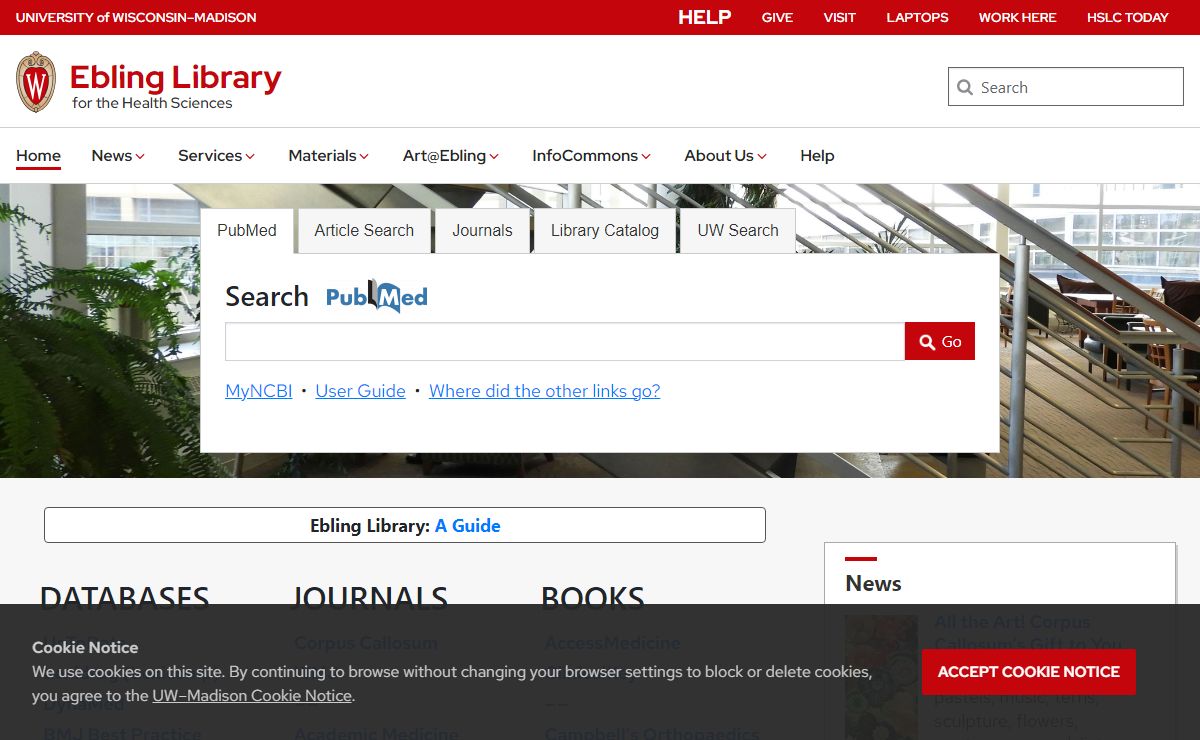Screen dimensions: 1200x740
Task: Select the PubMed search tab
Action: pyautogui.click(x=247, y=230)
